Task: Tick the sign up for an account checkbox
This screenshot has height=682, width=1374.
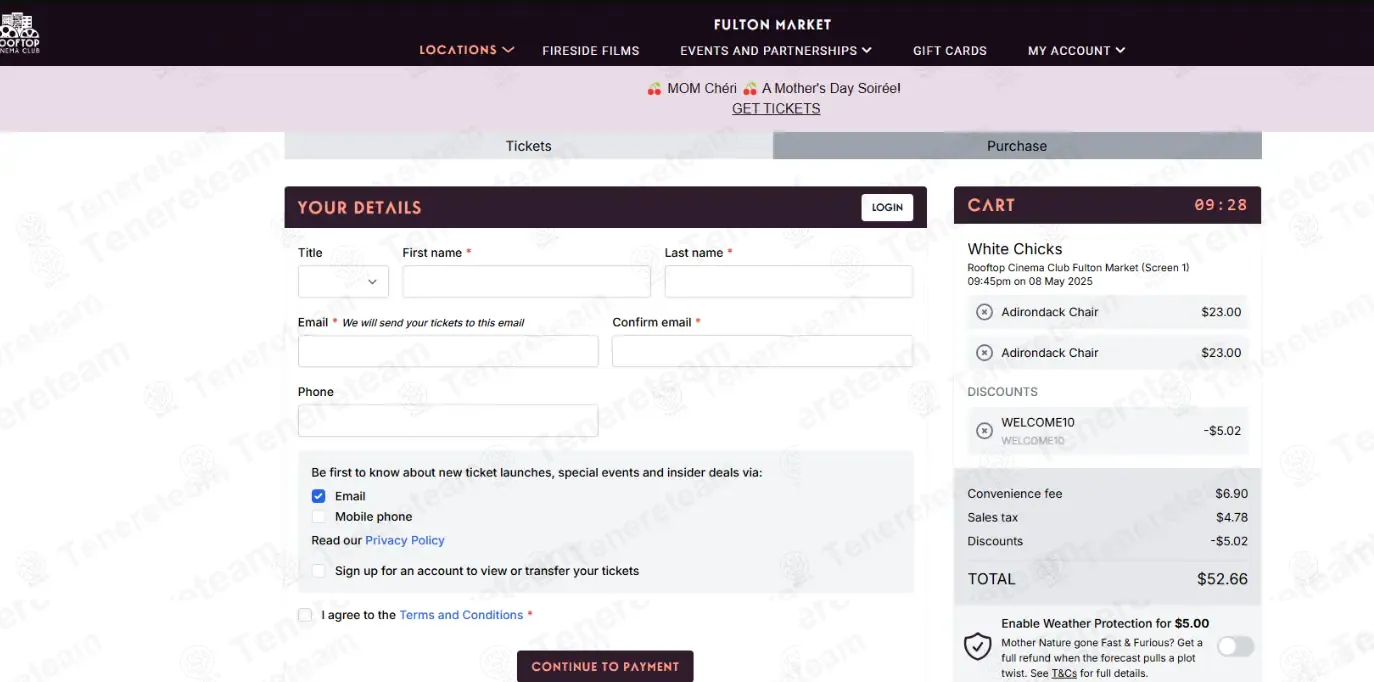Action: (x=318, y=571)
